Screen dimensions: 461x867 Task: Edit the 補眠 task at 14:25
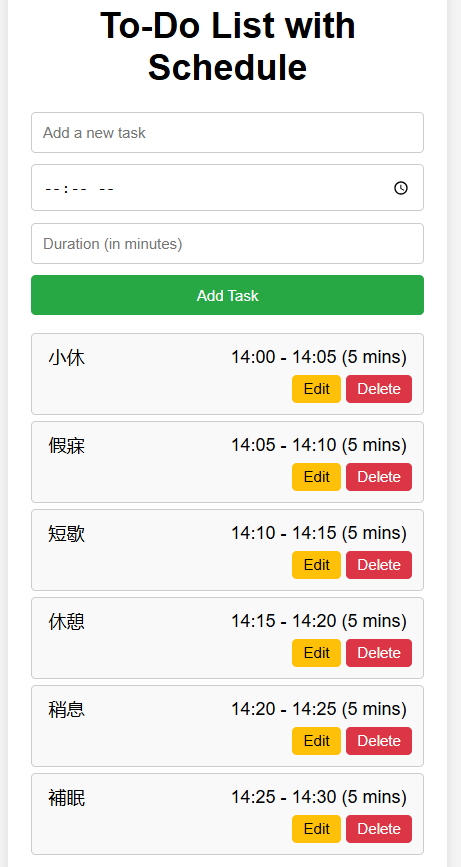[316, 828]
